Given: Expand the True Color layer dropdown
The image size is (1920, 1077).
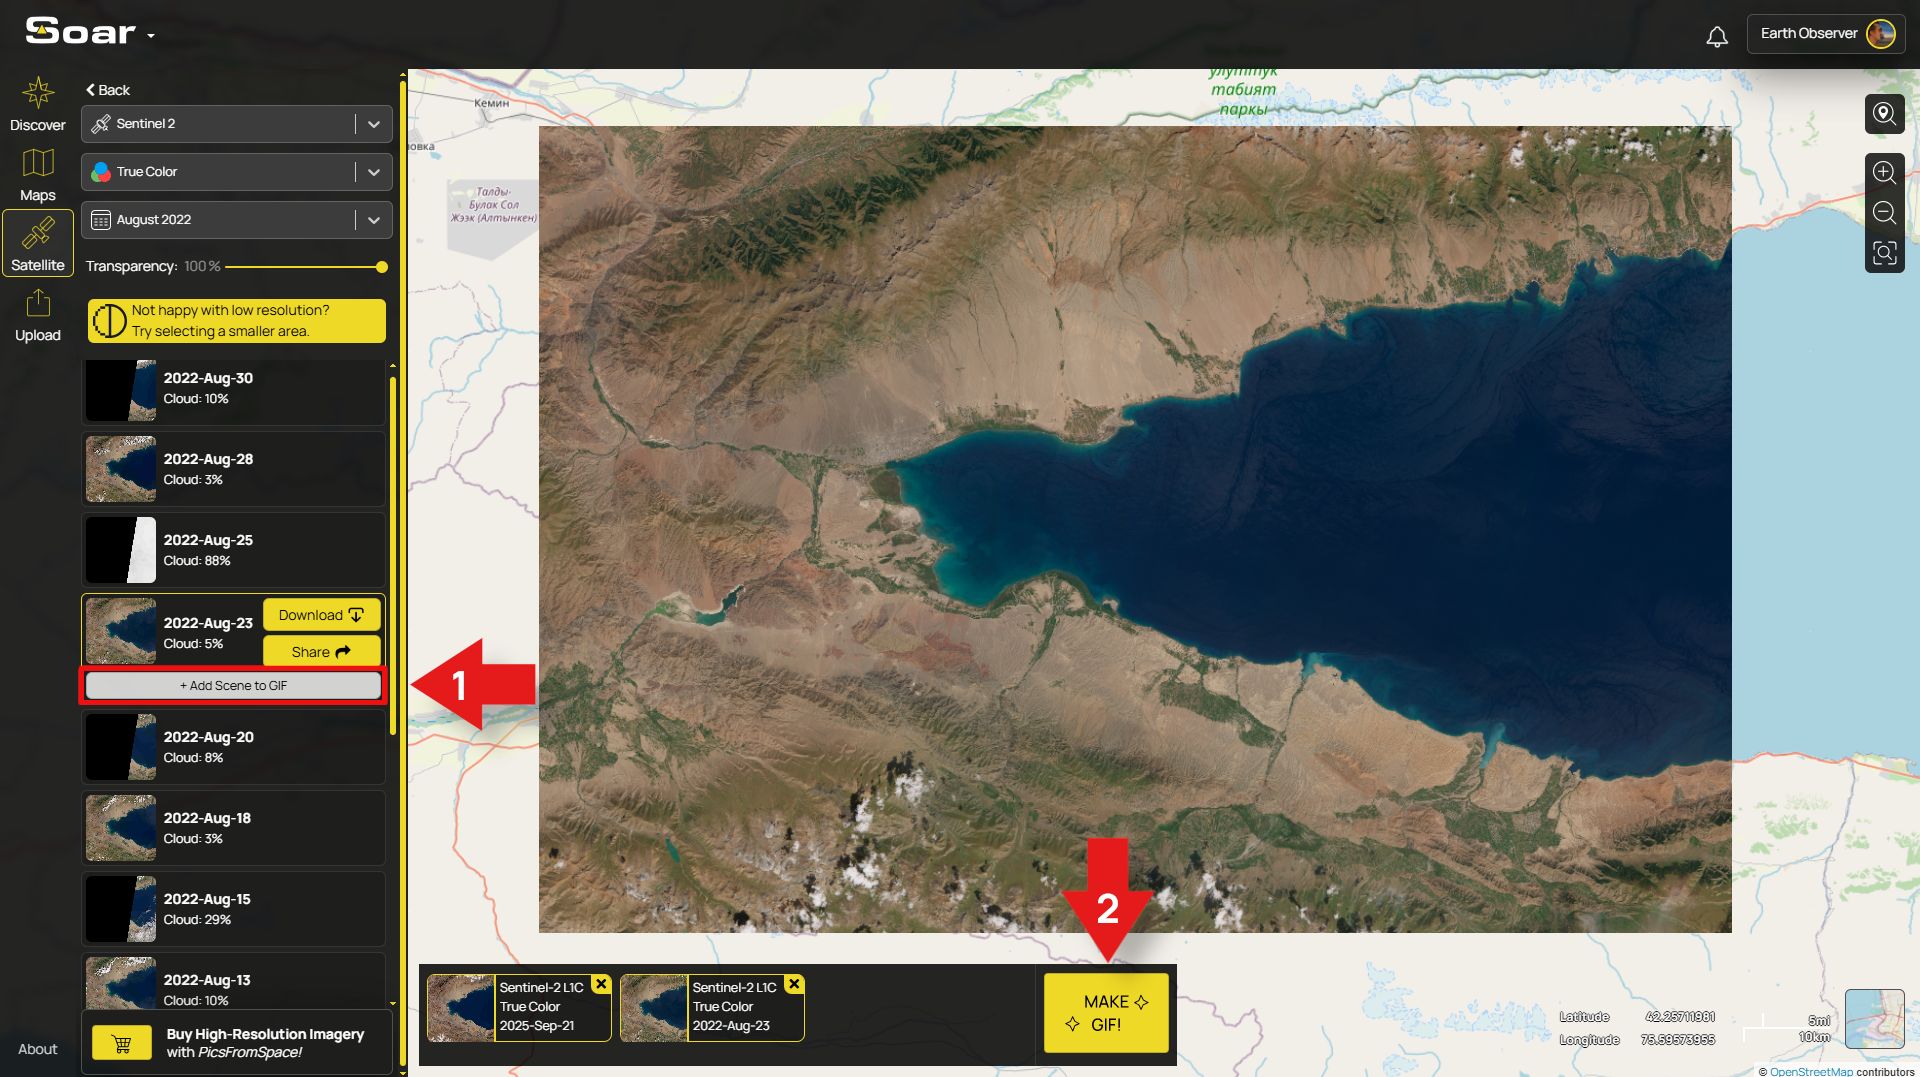Looking at the screenshot, I should (x=374, y=171).
